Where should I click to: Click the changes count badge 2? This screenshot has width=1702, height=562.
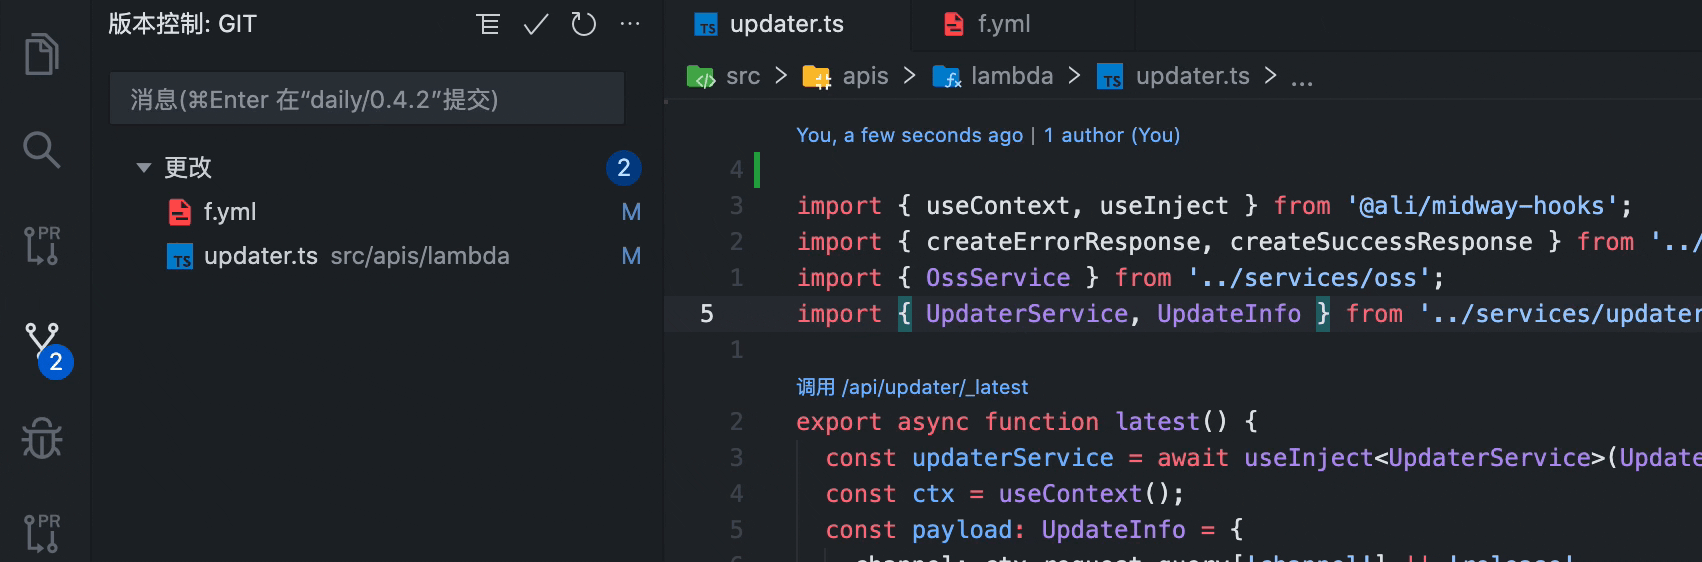[624, 168]
